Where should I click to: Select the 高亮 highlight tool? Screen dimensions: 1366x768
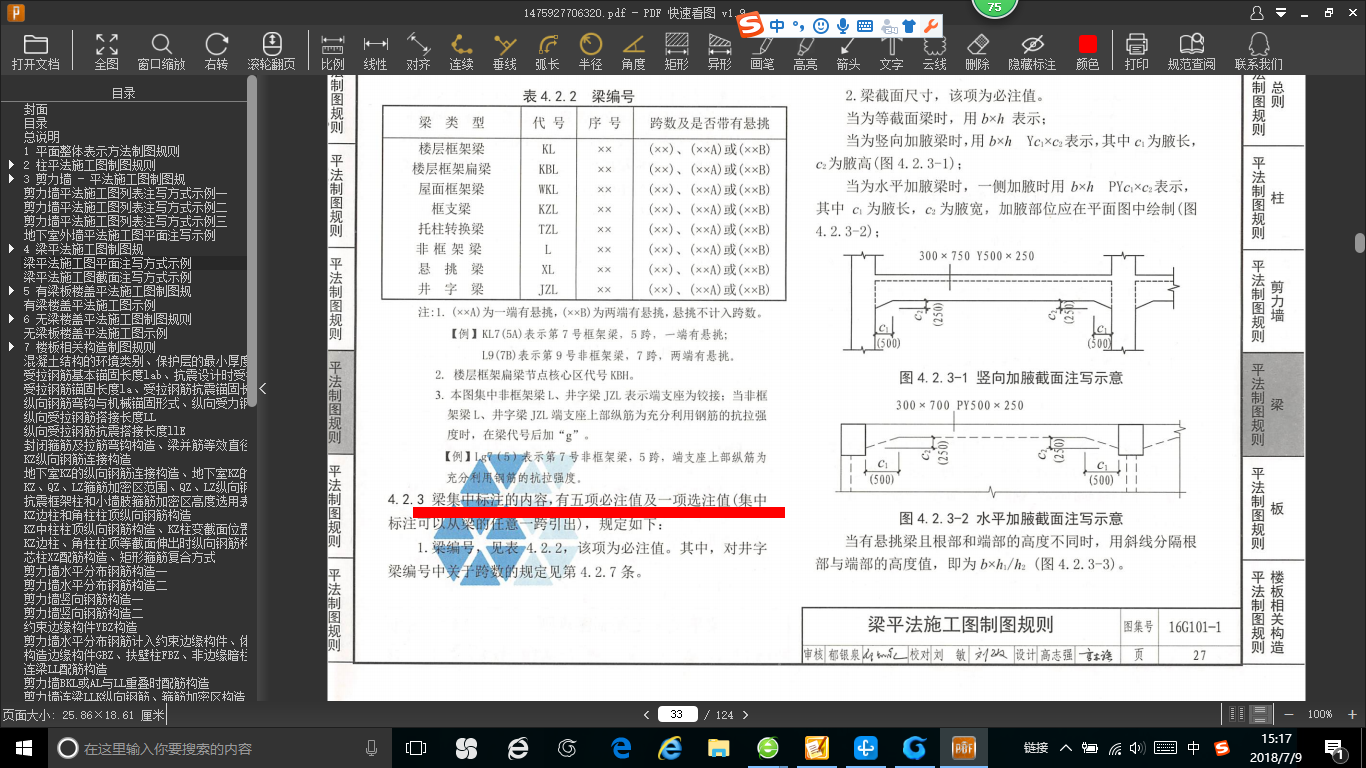805,51
